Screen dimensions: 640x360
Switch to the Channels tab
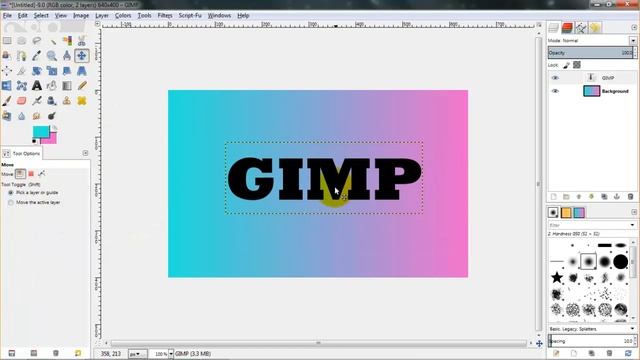tap(567, 27)
